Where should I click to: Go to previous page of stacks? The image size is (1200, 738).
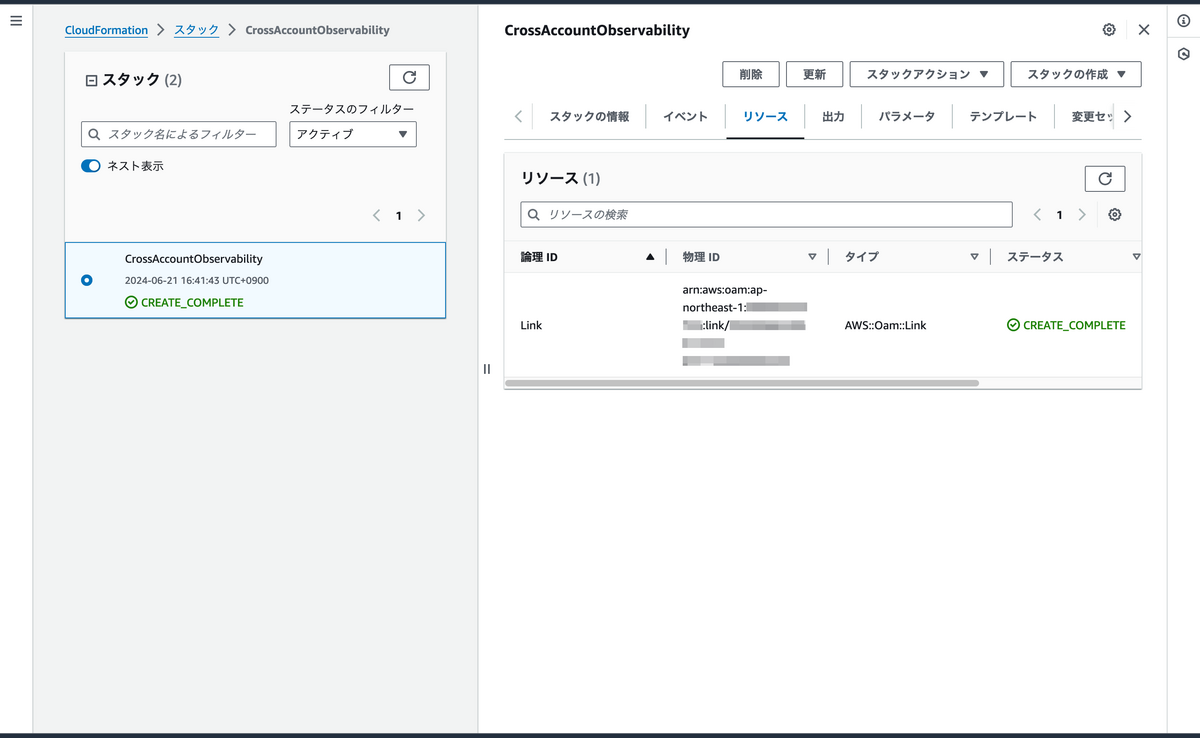tap(377, 215)
